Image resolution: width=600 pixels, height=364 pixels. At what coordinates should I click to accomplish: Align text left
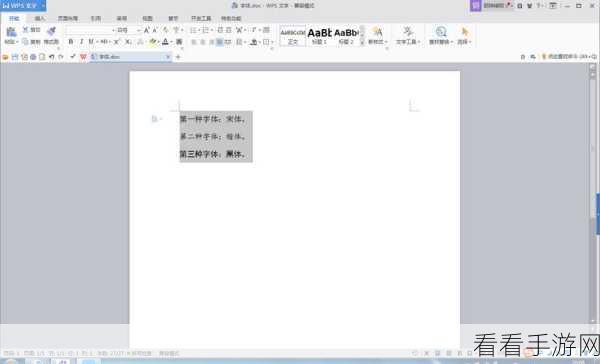(194, 42)
